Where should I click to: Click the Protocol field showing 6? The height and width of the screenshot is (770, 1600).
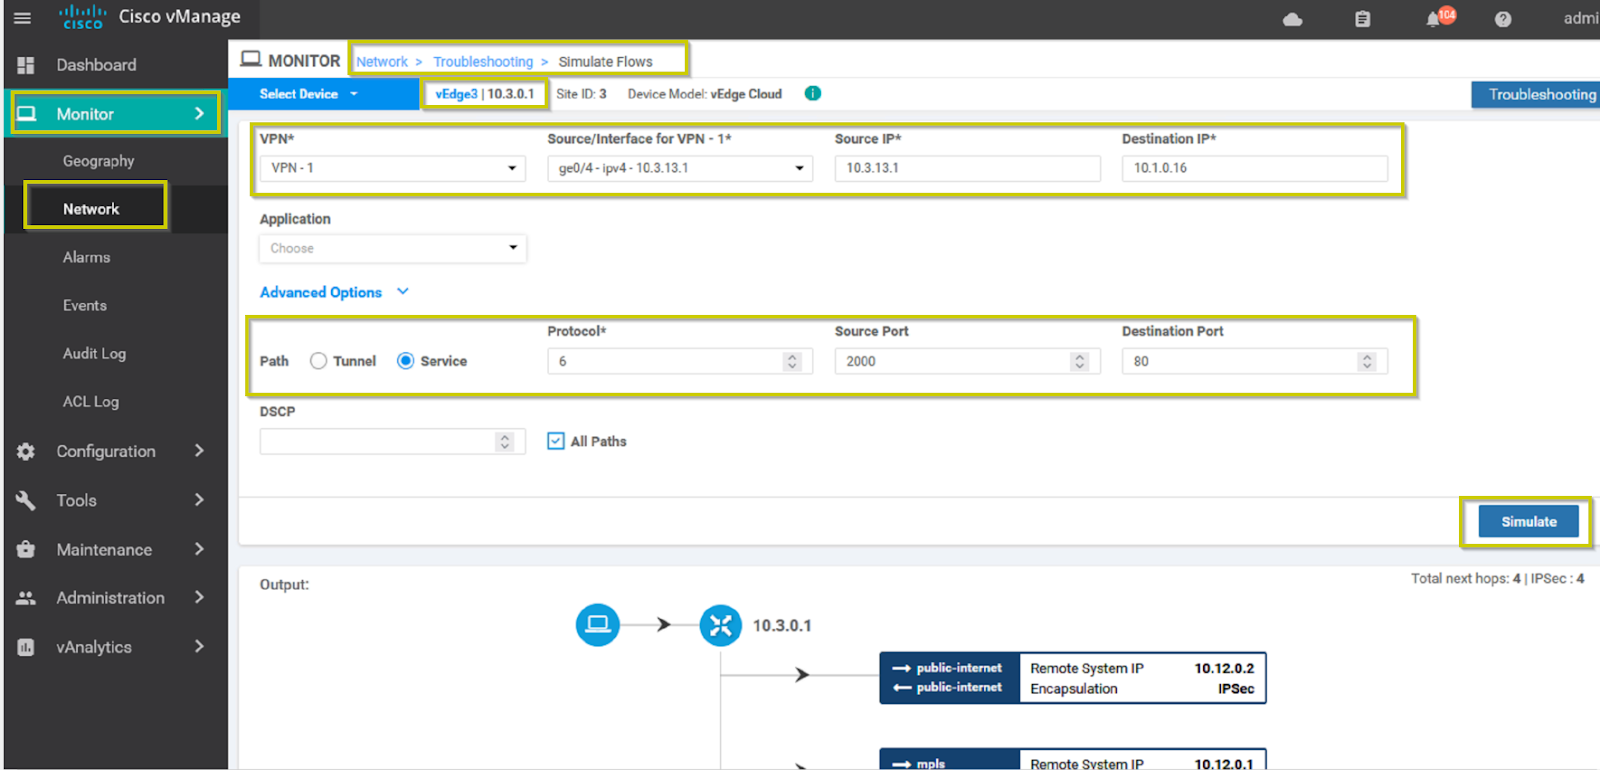(680, 361)
